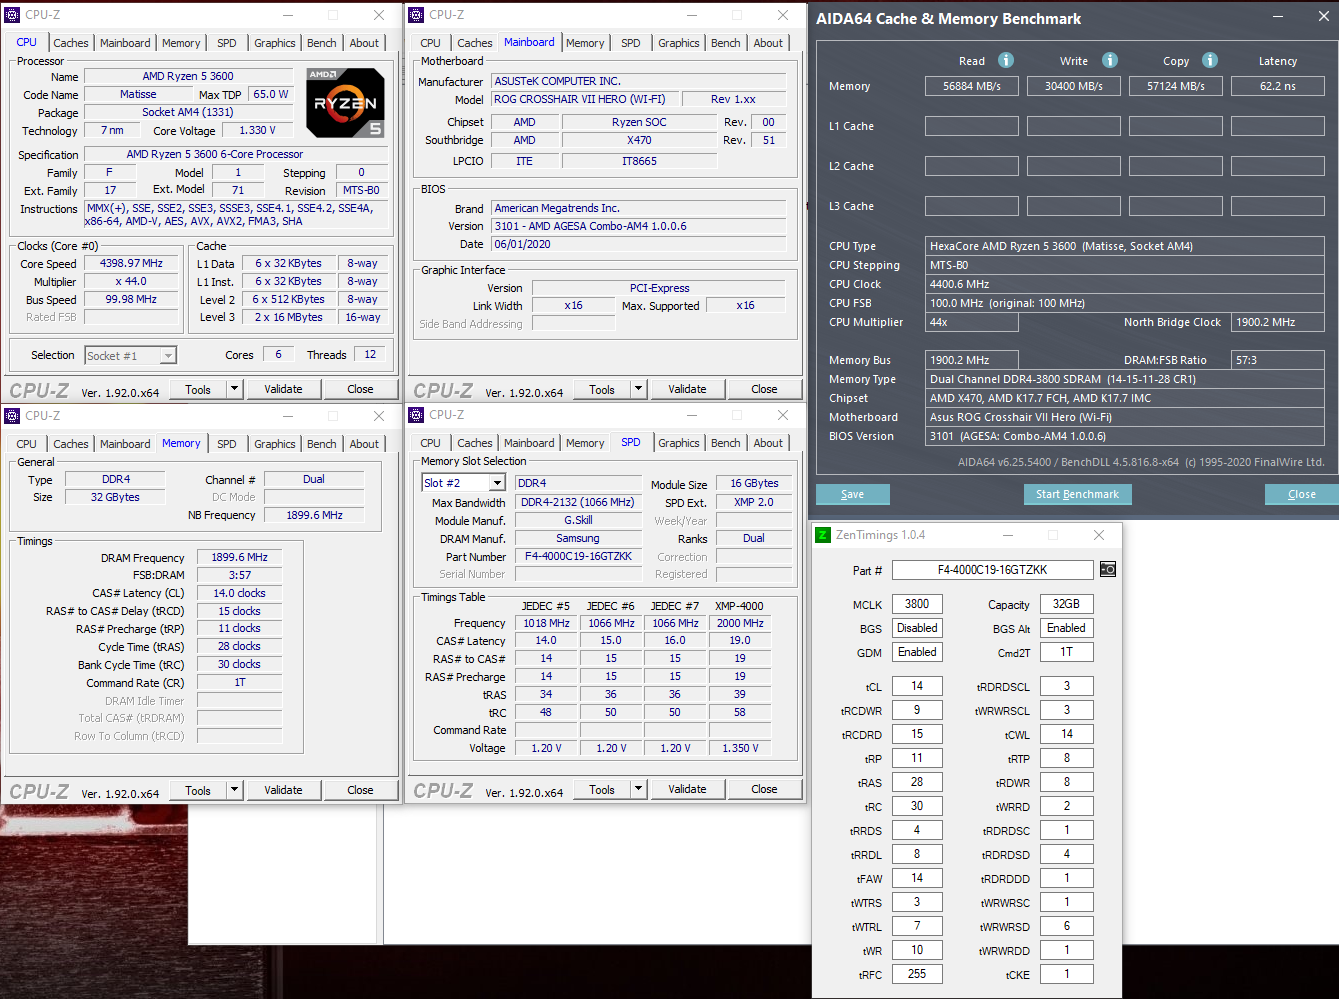Image resolution: width=1339 pixels, height=999 pixels.
Task: Click NB Frequency 1899.6 MHz value
Action: [314, 515]
